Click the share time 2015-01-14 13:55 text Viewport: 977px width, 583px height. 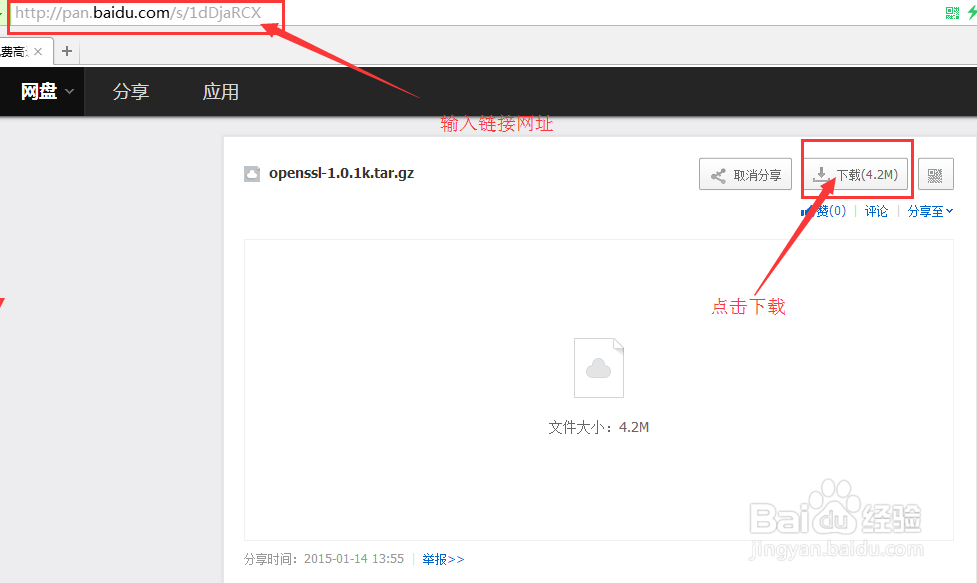coord(354,559)
